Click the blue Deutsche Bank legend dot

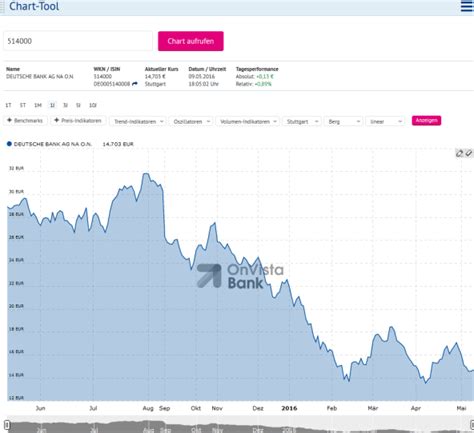(x=9, y=144)
